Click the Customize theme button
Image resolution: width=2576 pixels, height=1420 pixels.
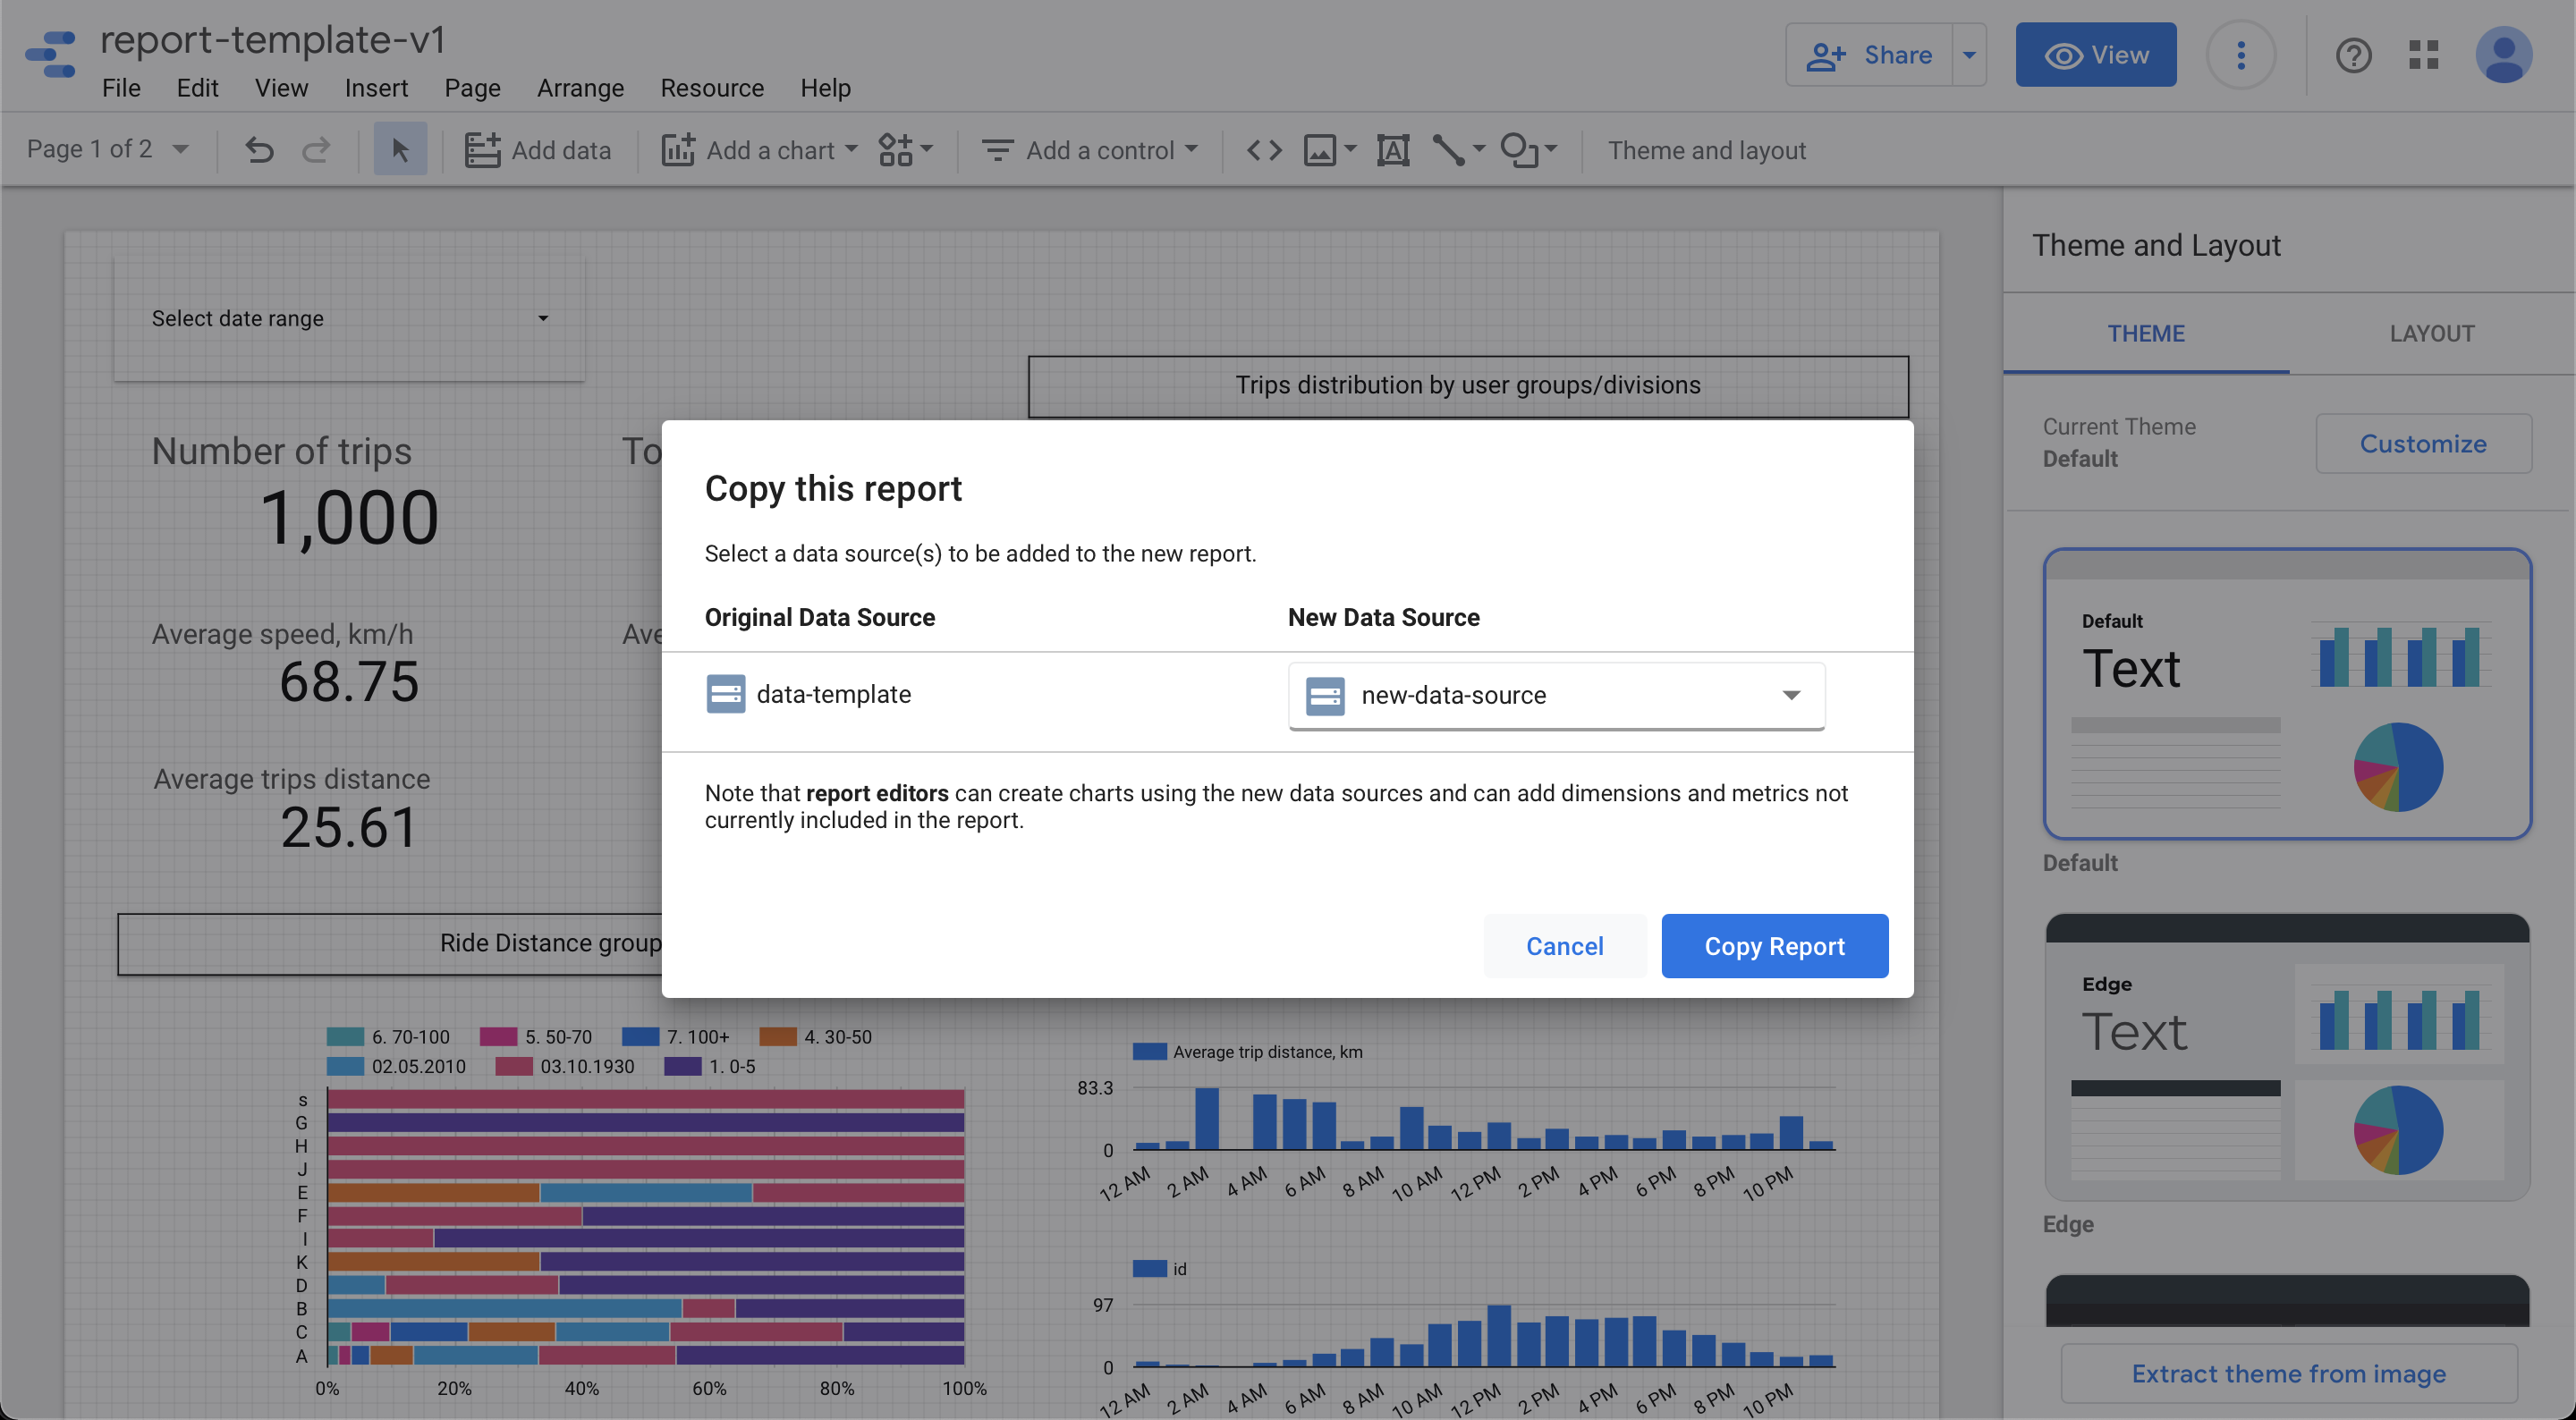pyautogui.click(x=2423, y=444)
